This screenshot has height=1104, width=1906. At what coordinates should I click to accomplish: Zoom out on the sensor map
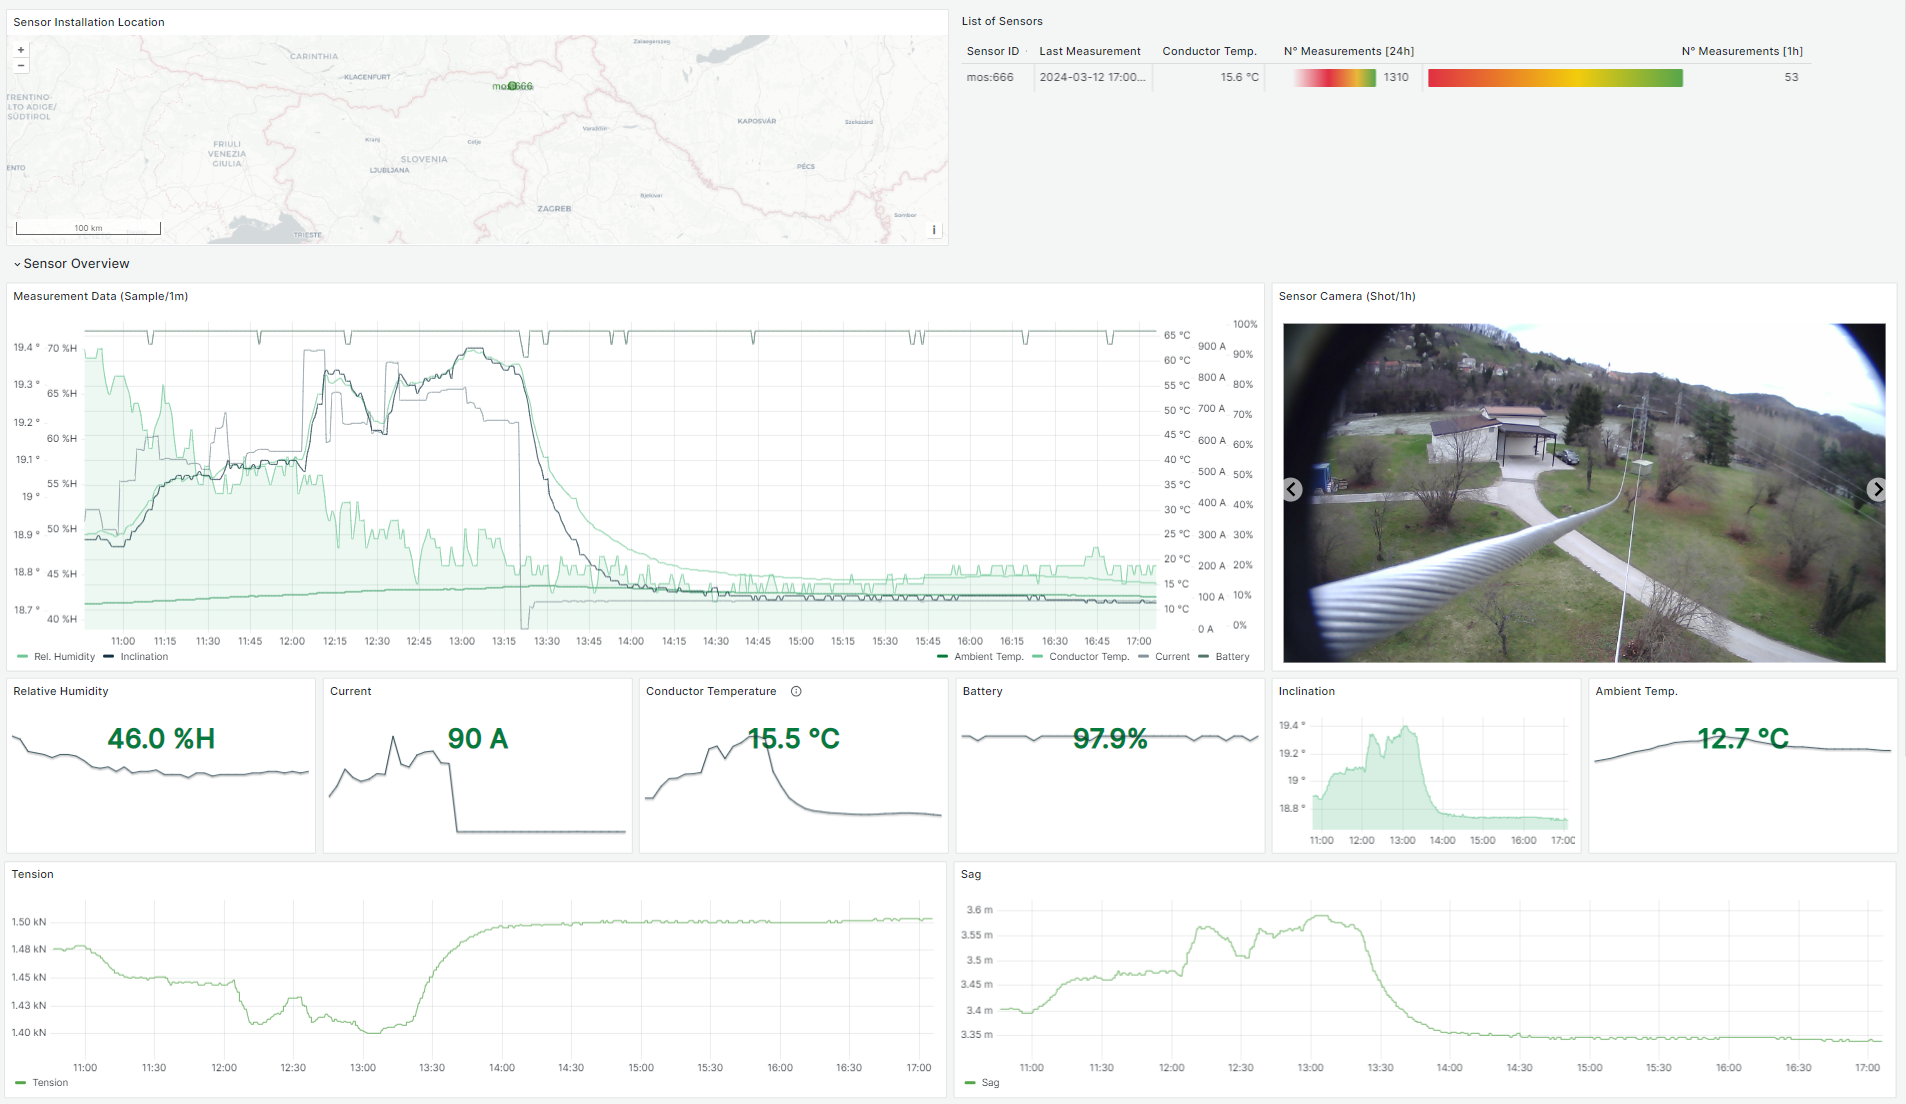pyautogui.click(x=21, y=66)
